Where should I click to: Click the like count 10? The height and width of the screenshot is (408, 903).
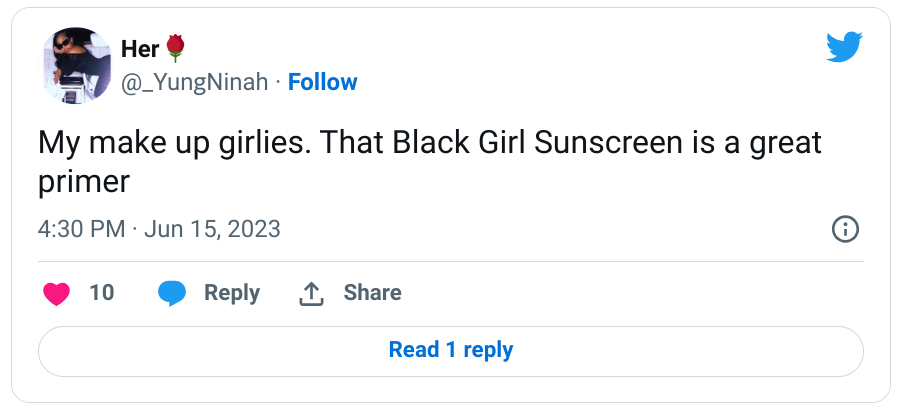click(x=102, y=293)
